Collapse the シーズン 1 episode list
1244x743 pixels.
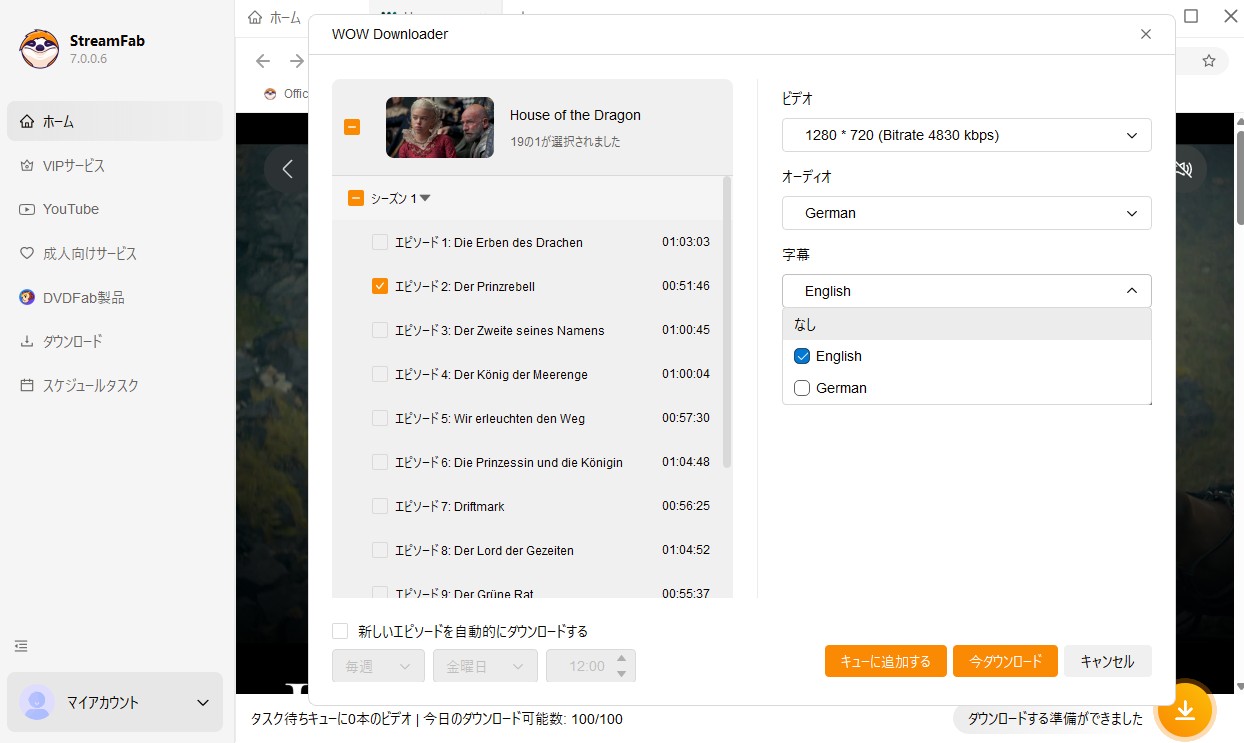tap(424, 197)
